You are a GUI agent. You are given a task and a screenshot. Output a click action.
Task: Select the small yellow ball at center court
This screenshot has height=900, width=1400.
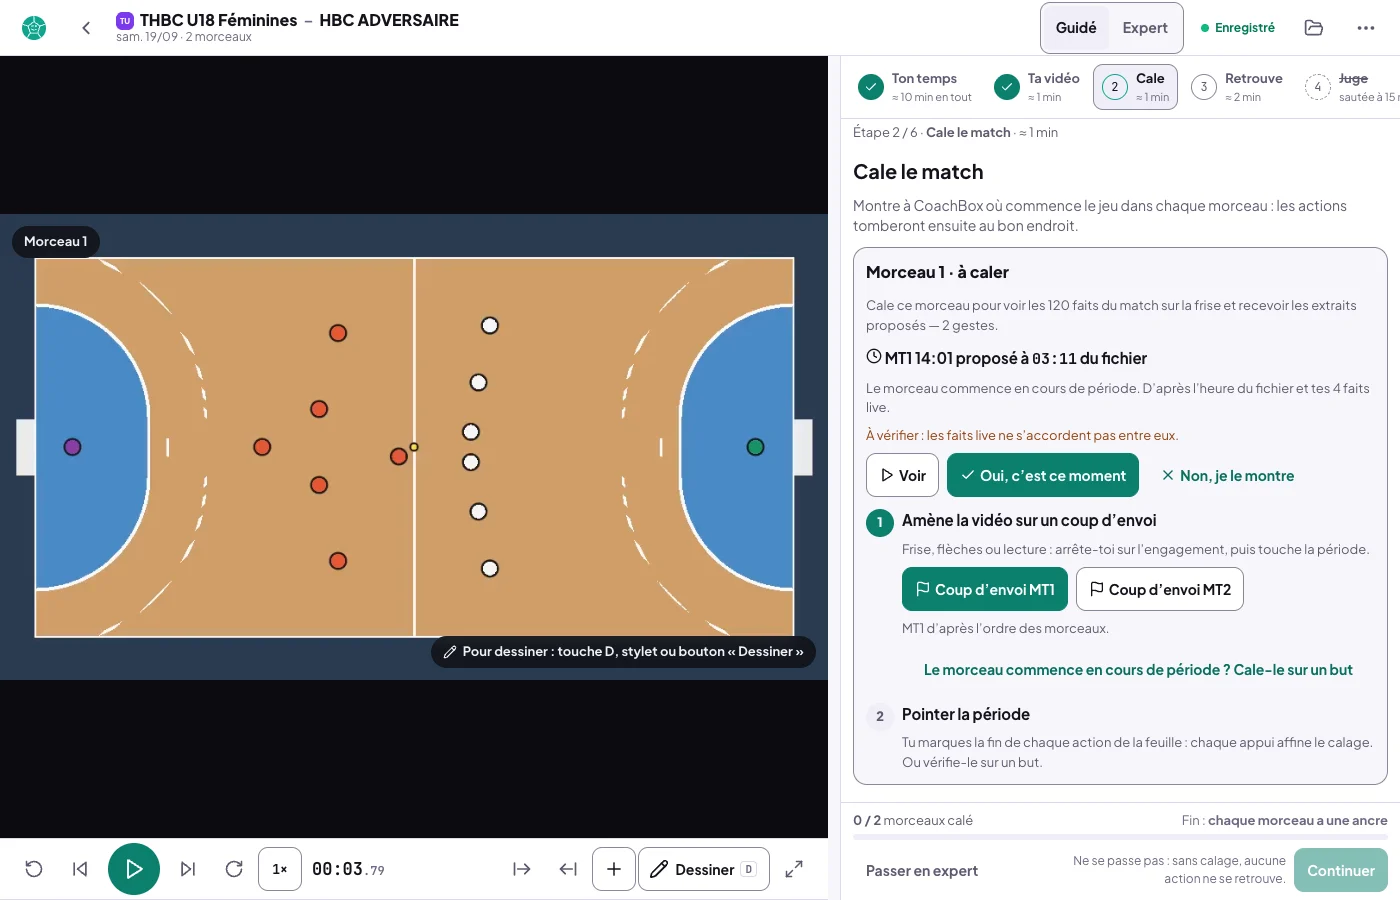click(x=414, y=447)
